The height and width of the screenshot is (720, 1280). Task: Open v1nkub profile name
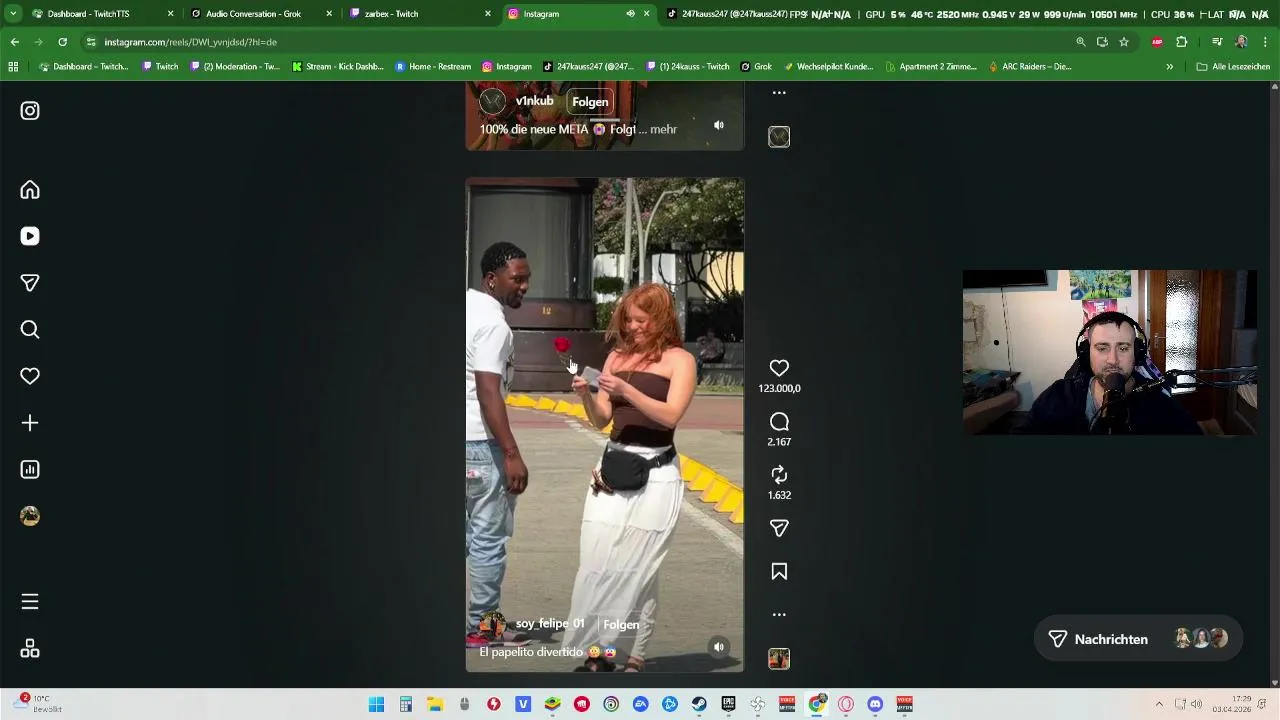534,101
